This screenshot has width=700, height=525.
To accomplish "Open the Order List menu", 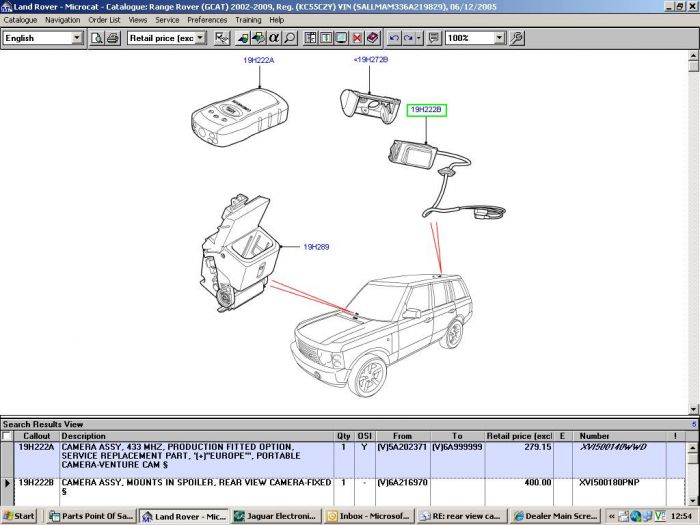I will (x=104, y=20).
